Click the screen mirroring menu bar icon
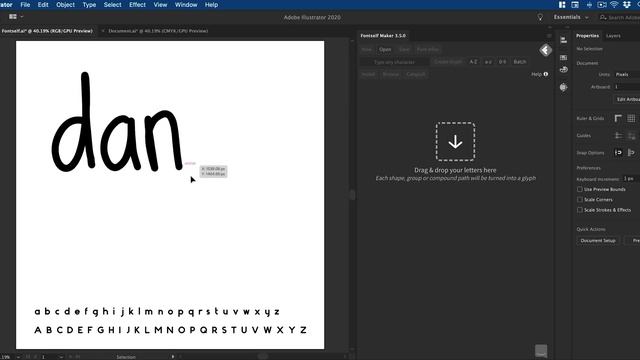 (602, 4)
